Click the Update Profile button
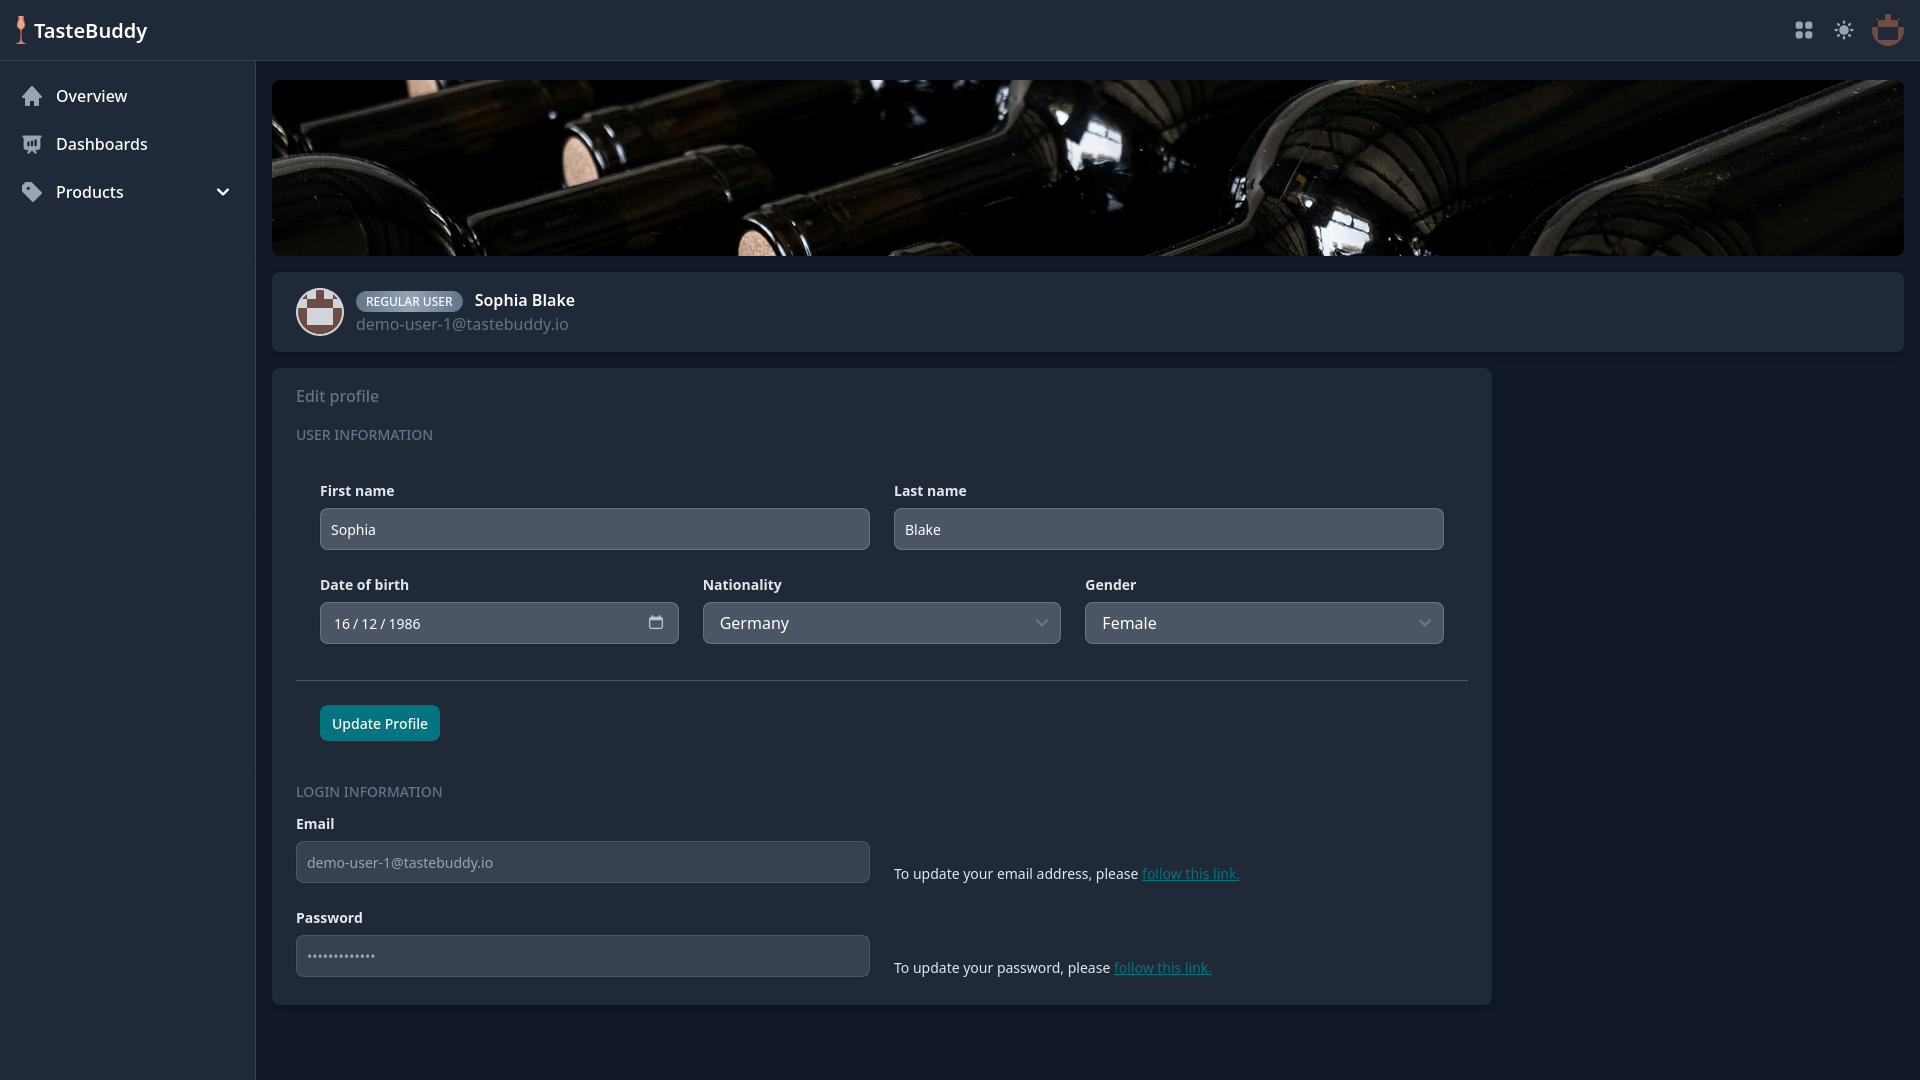This screenshot has height=1080, width=1920. (380, 723)
